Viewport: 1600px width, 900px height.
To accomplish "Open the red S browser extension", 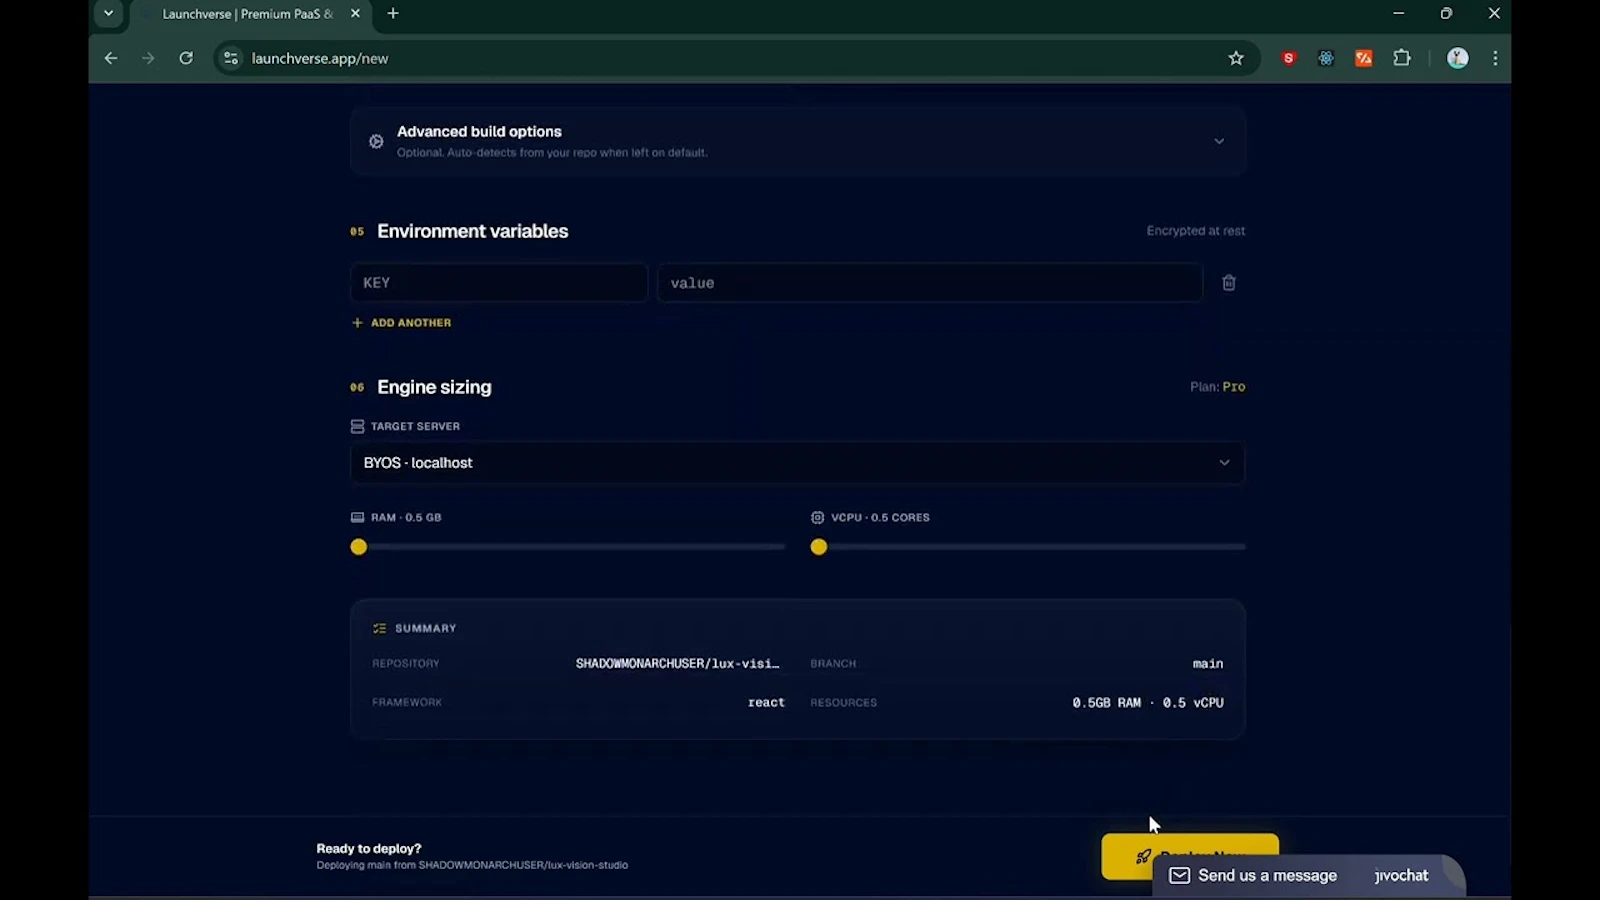I will coord(1289,58).
